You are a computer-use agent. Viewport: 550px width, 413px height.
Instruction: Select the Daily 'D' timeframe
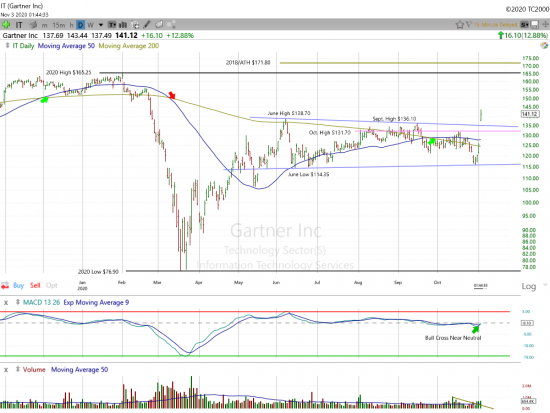pos(81,25)
